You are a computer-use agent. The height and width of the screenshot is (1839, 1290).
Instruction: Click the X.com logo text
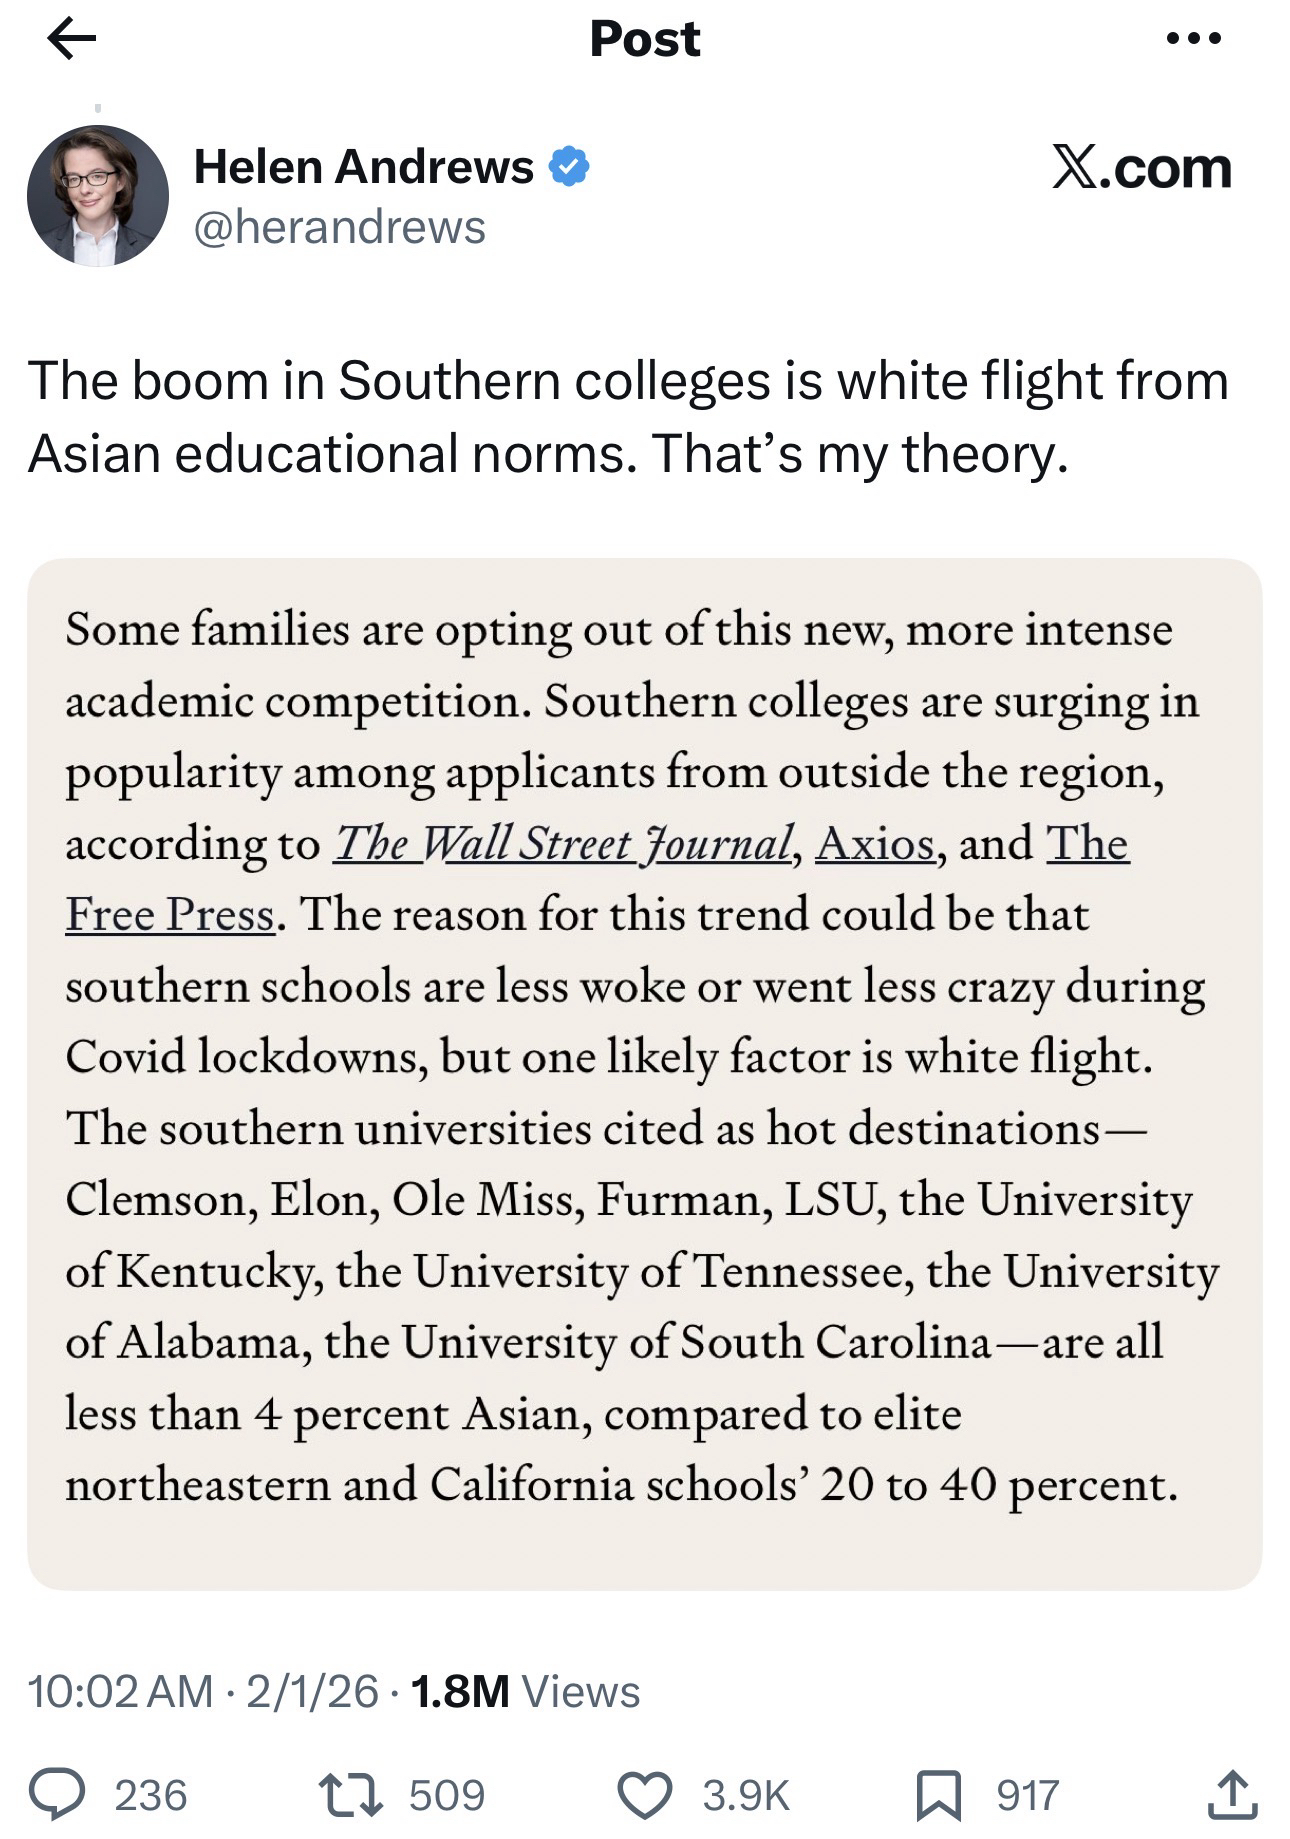[1141, 167]
